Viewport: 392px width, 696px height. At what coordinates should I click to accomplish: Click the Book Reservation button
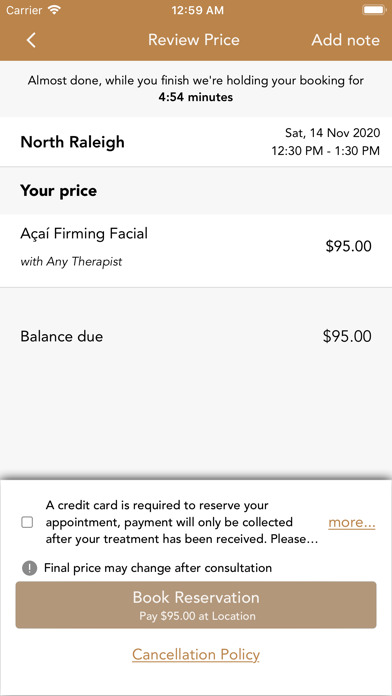pyautogui.click(x=196, y=605)
